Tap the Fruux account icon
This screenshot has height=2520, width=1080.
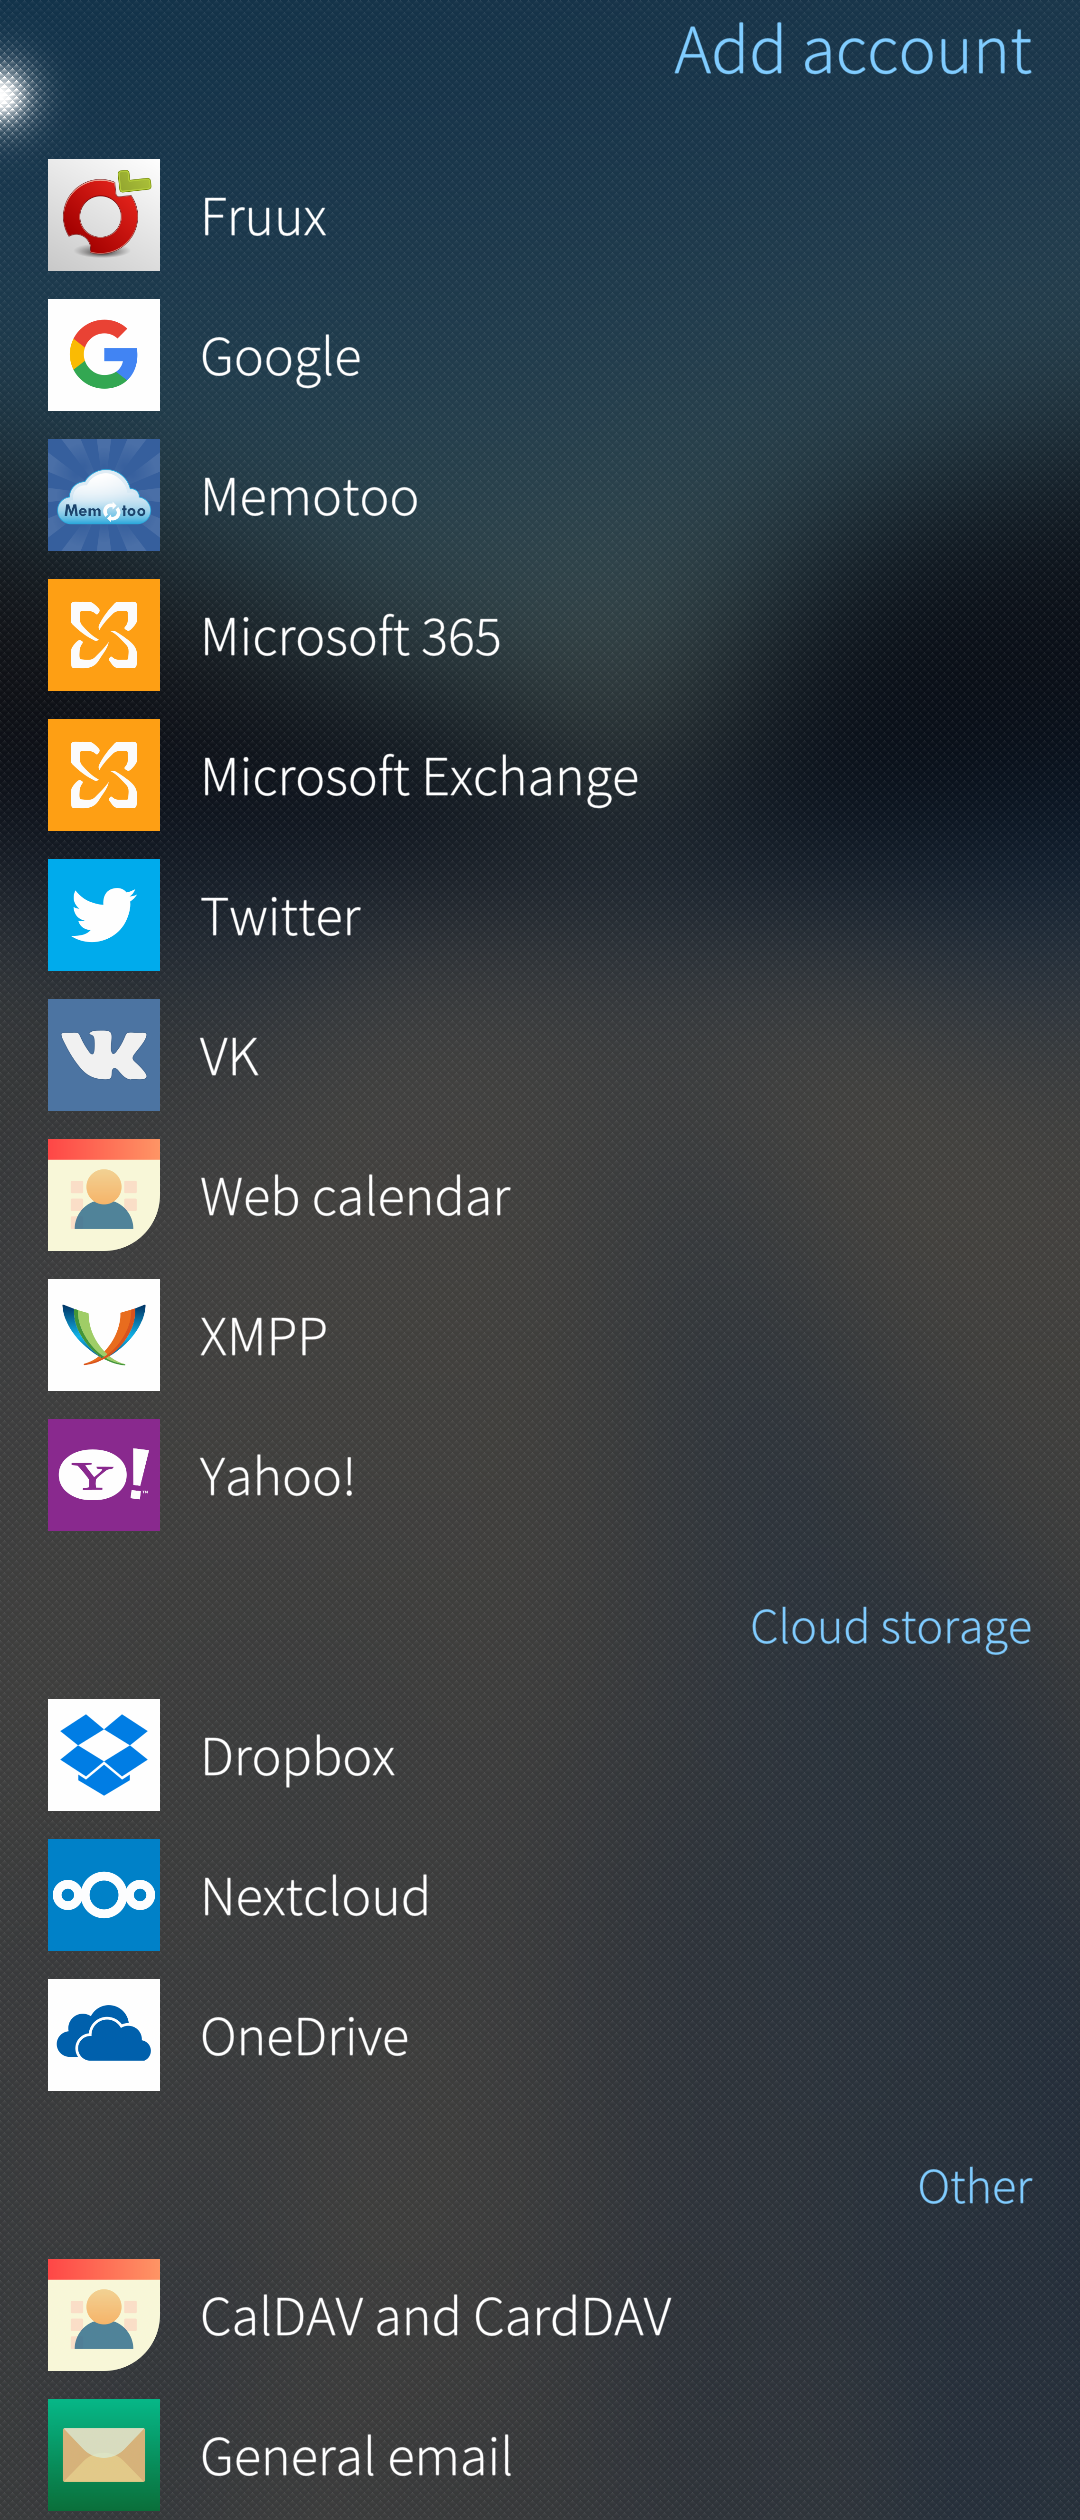click(x=104, y=215)
